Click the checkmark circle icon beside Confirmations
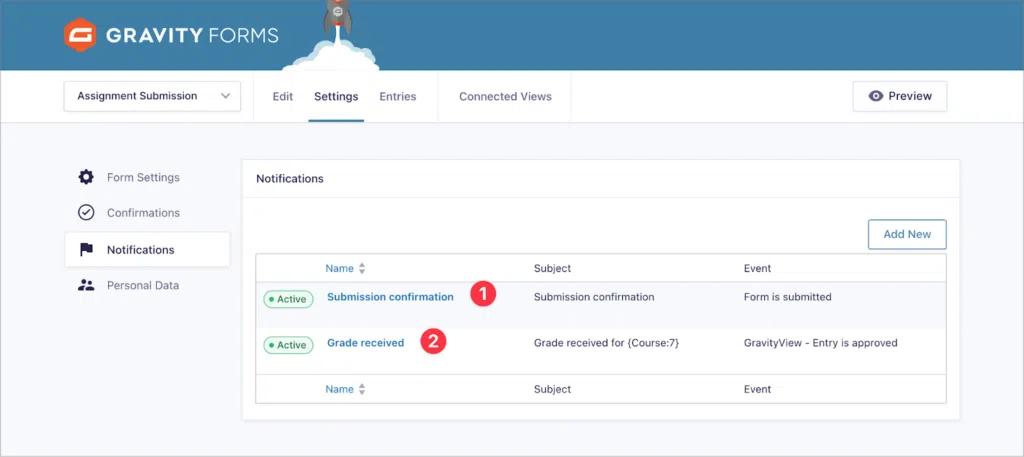Screen dimensions: 1024x457 (x=86, y=213)
